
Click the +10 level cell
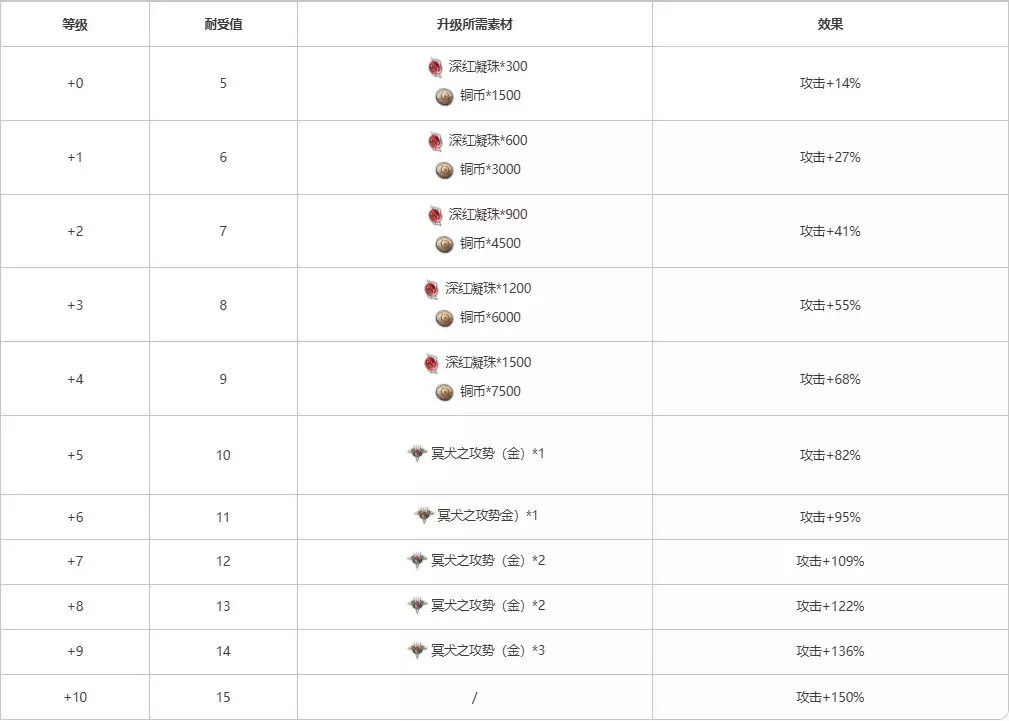pos(75,697)
